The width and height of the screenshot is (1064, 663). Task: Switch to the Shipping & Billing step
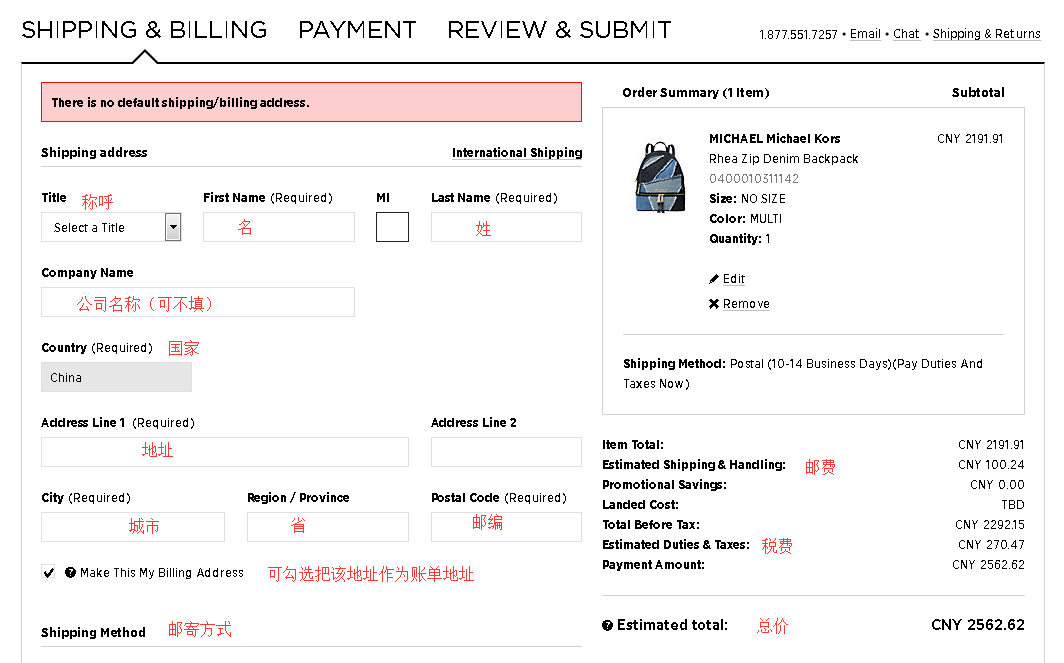point(145,30)
